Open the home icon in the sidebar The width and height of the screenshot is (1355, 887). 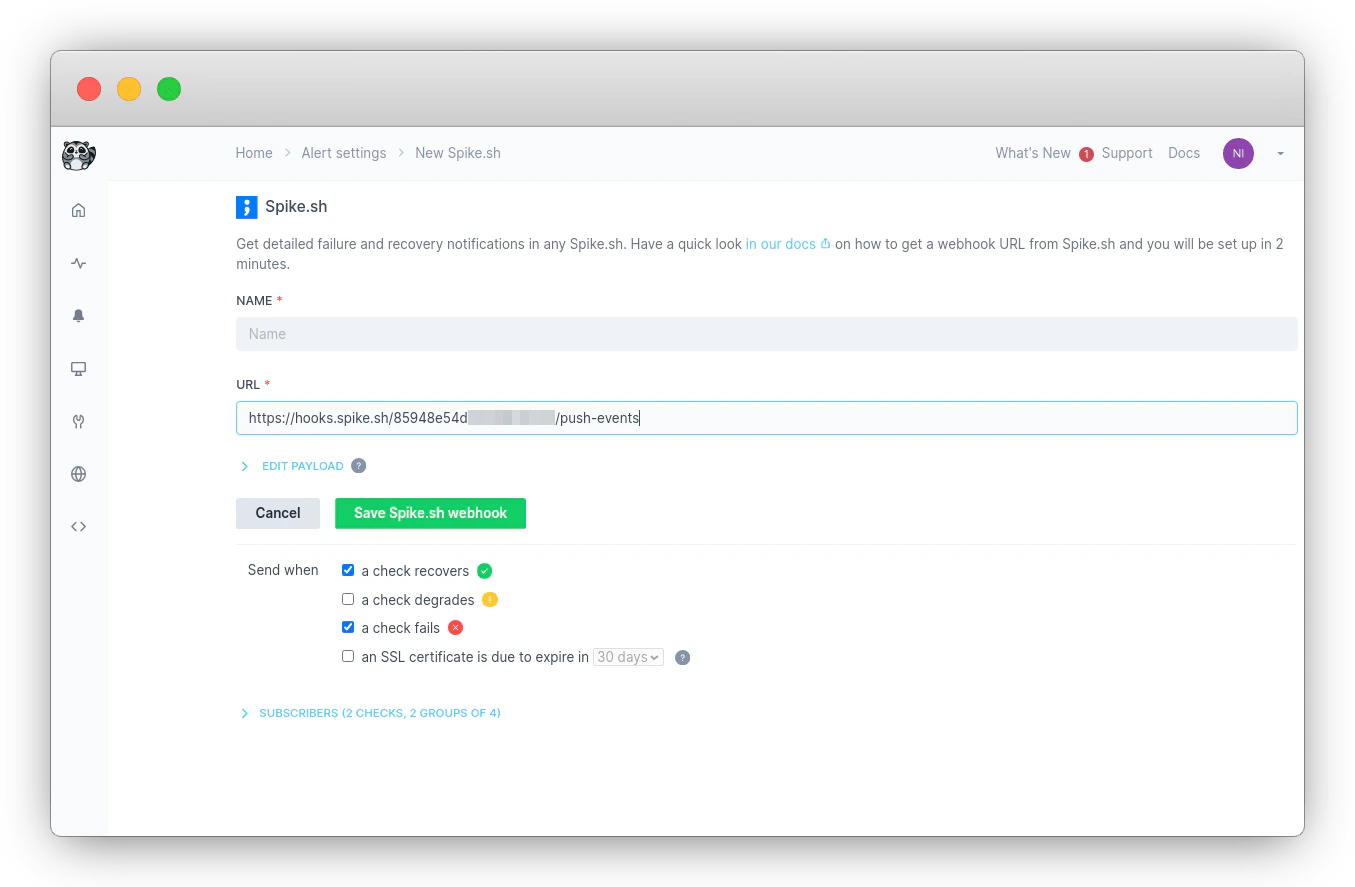coord(78,210)
